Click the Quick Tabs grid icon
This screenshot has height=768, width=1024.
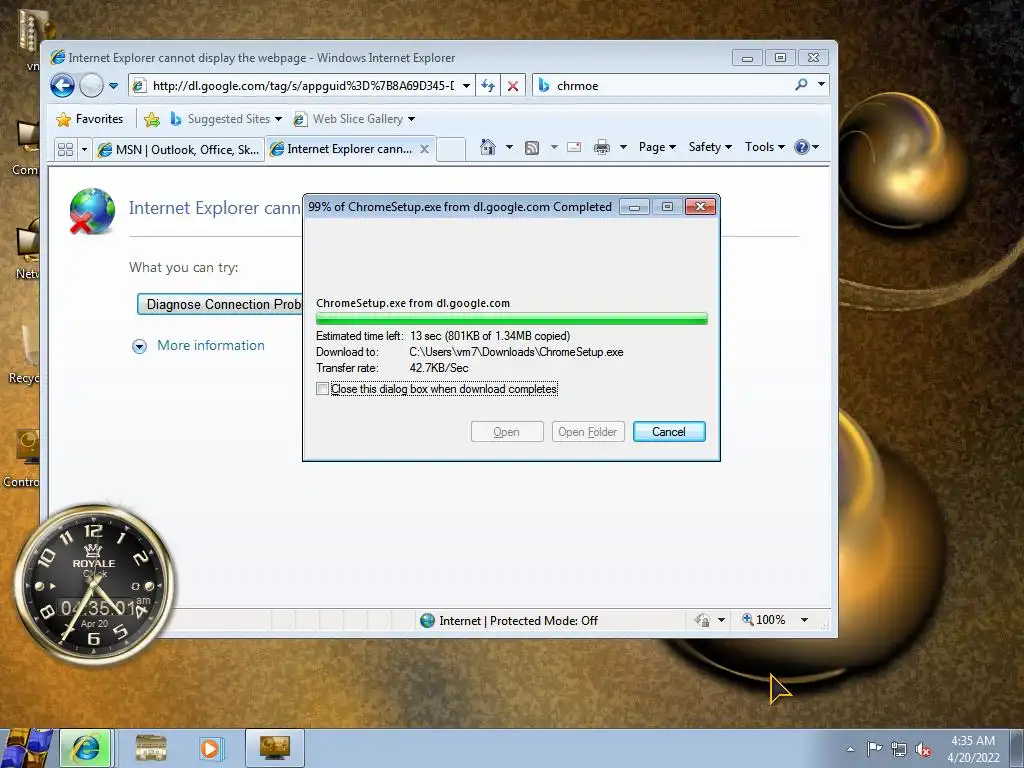pyautogui.click(x=65, y=150)
